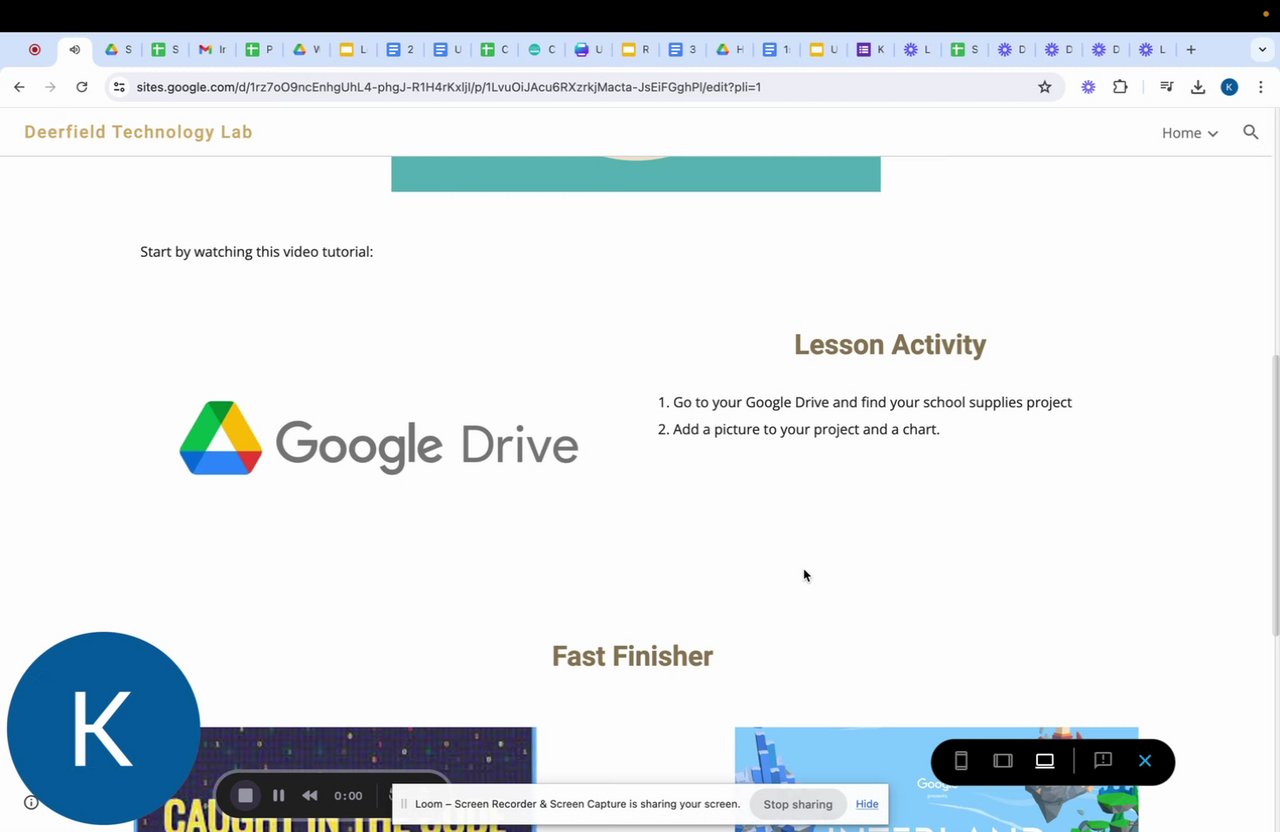This screenshot has width=1280, height=832.
Task: Click the info icon at bottom left
Action: pos(31,802)
